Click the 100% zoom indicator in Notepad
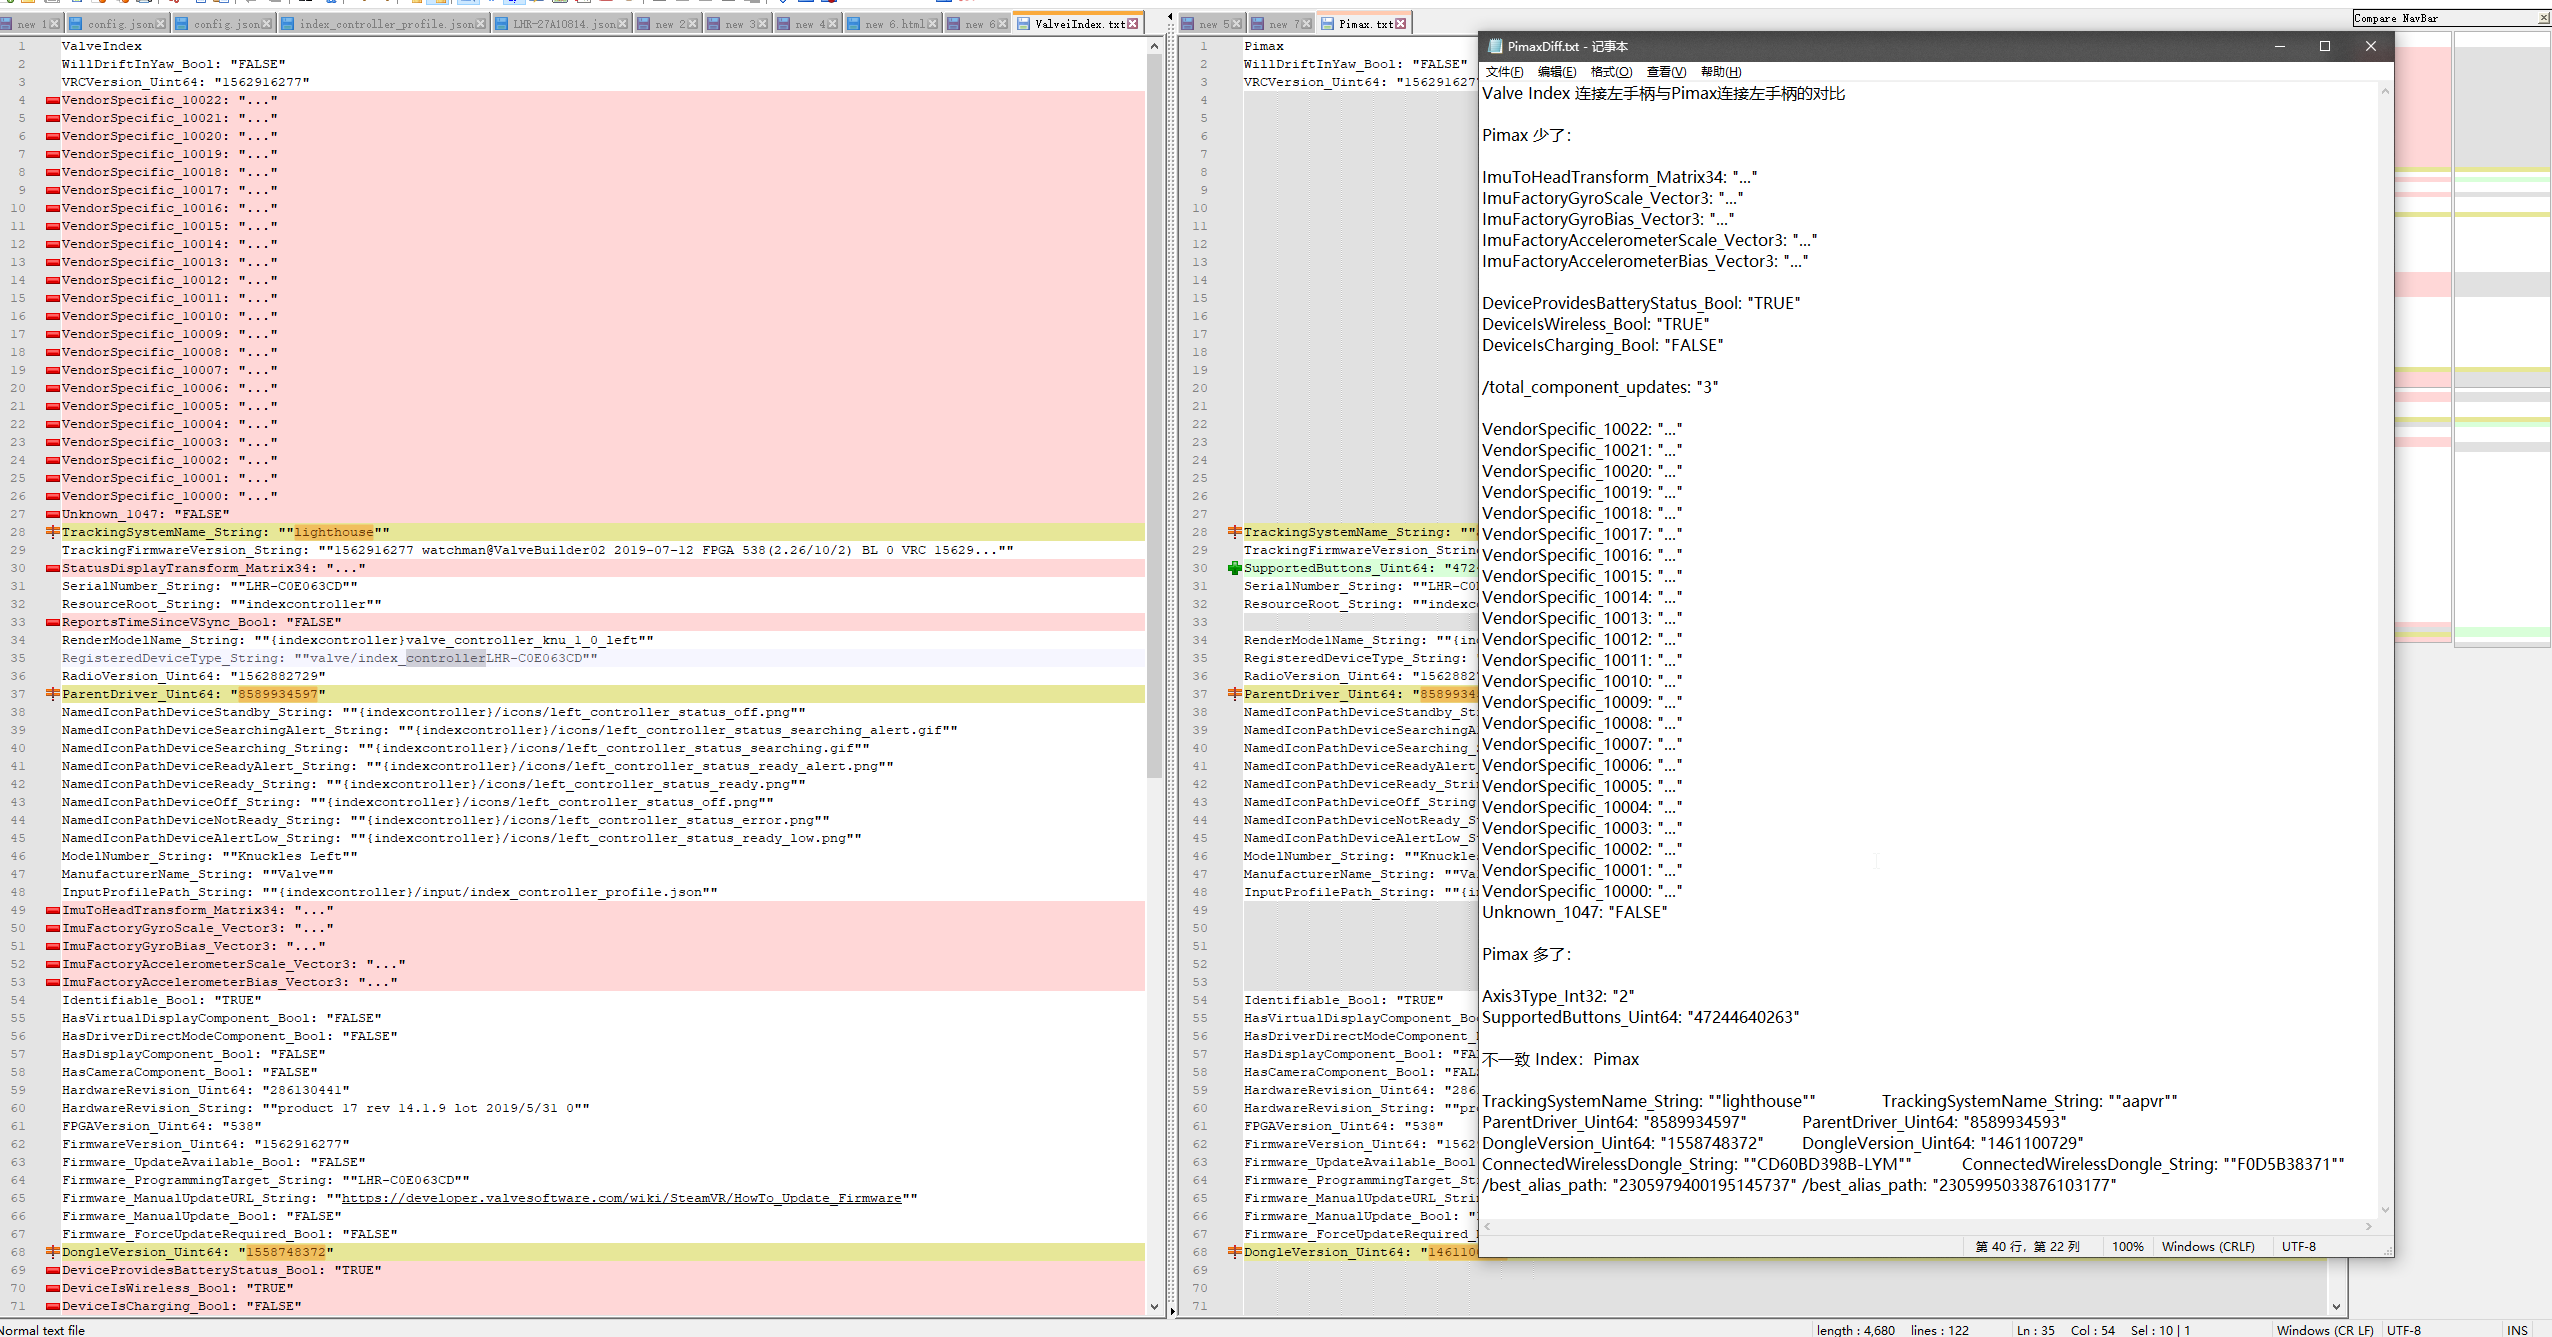 (2127, 1247)
